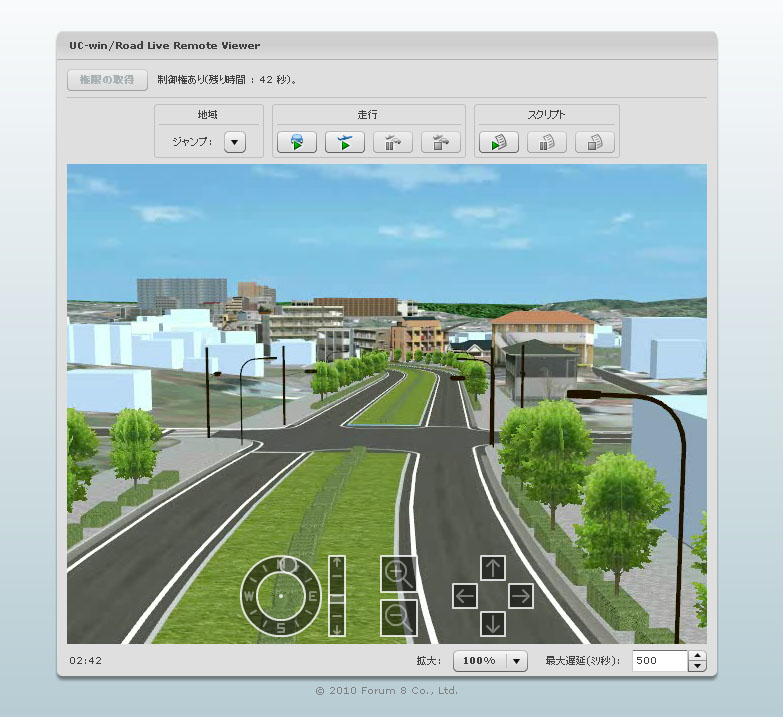Move view backward with down arrow
783x717 pixels.
tap(493, 624)
